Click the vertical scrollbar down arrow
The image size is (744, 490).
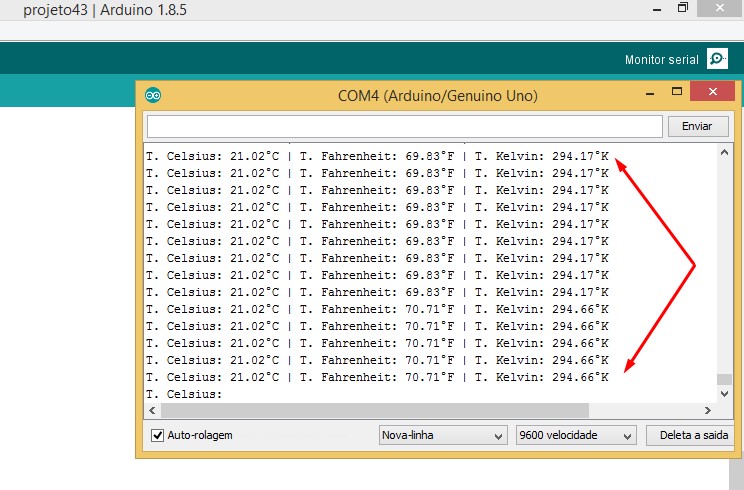pyautogui.click(x=724, y=394)
